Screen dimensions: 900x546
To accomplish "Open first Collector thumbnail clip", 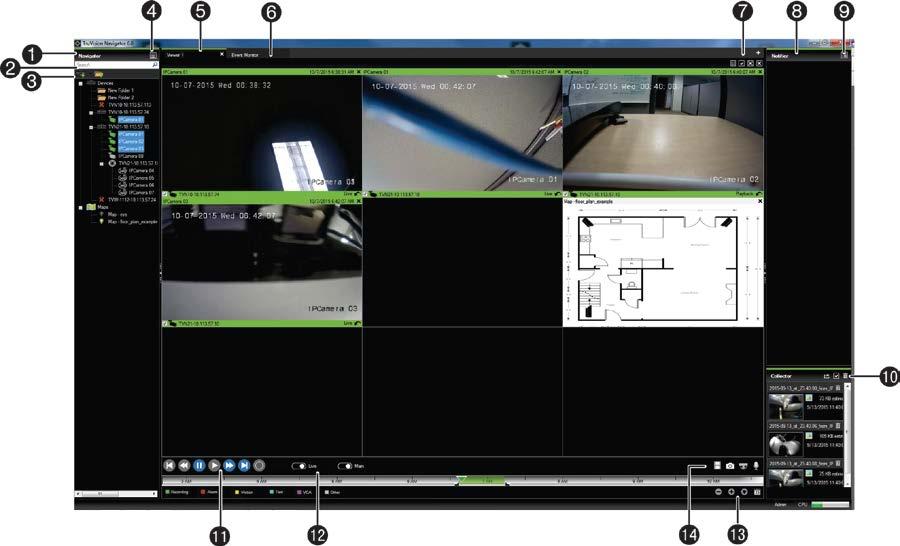I will coord(786,406).
